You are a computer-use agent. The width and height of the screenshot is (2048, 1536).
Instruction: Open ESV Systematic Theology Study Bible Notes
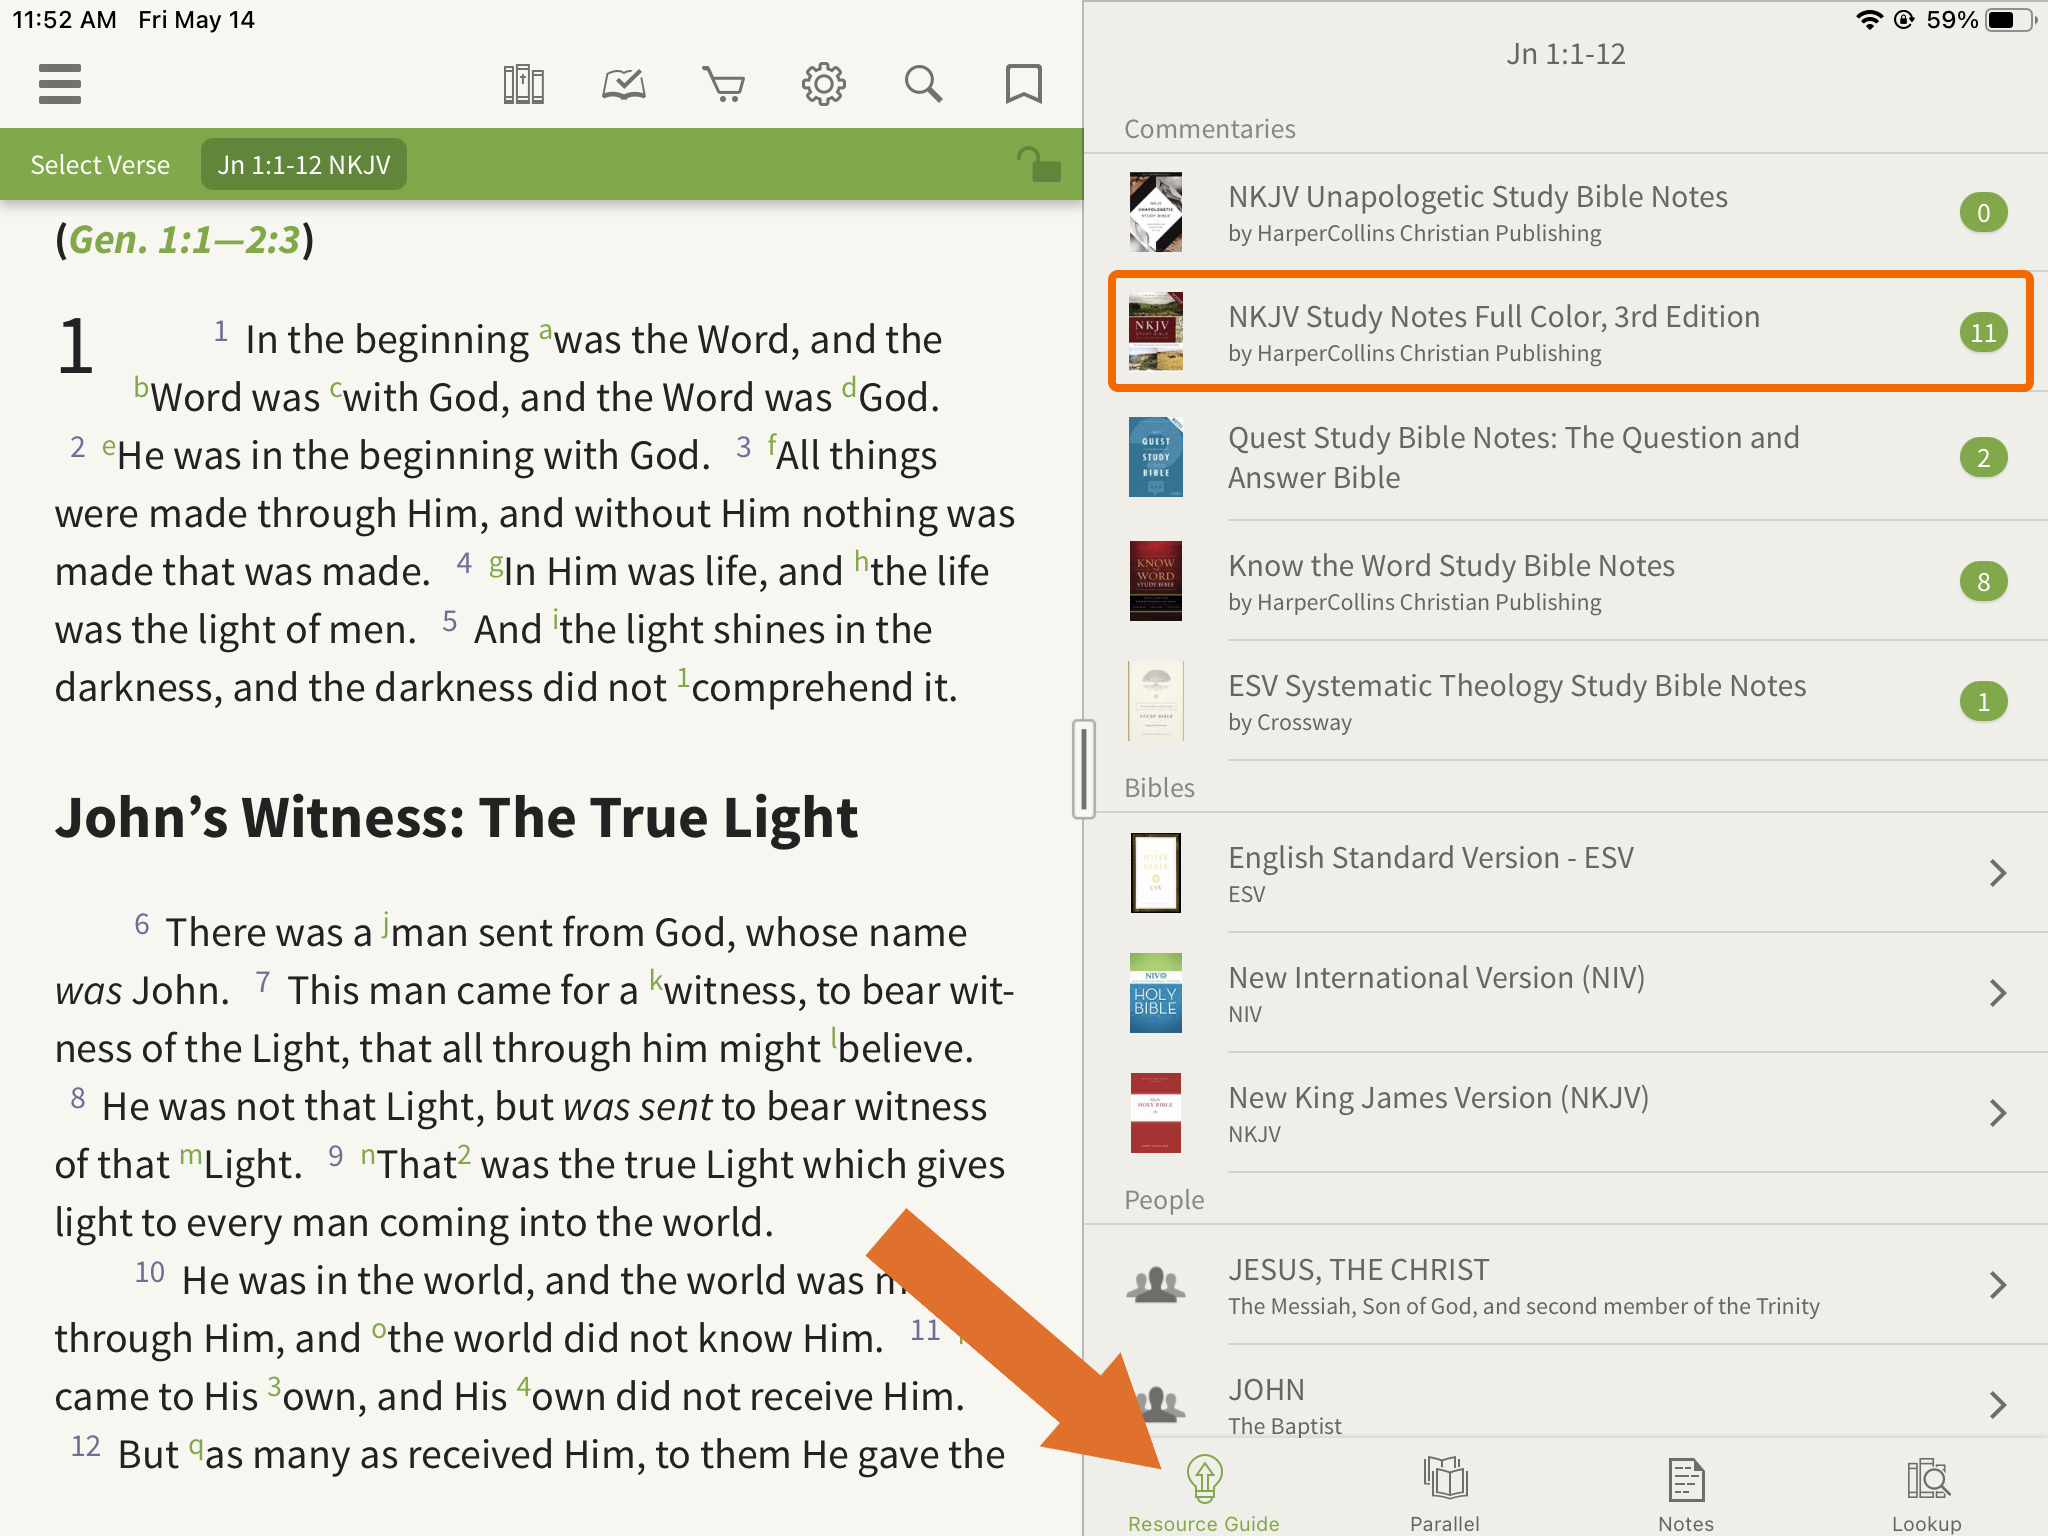[x=1566, y=701]
